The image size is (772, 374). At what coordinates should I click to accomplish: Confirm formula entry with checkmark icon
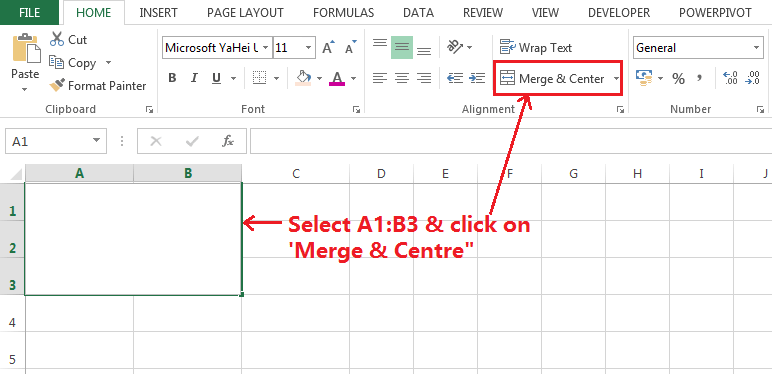192,142
